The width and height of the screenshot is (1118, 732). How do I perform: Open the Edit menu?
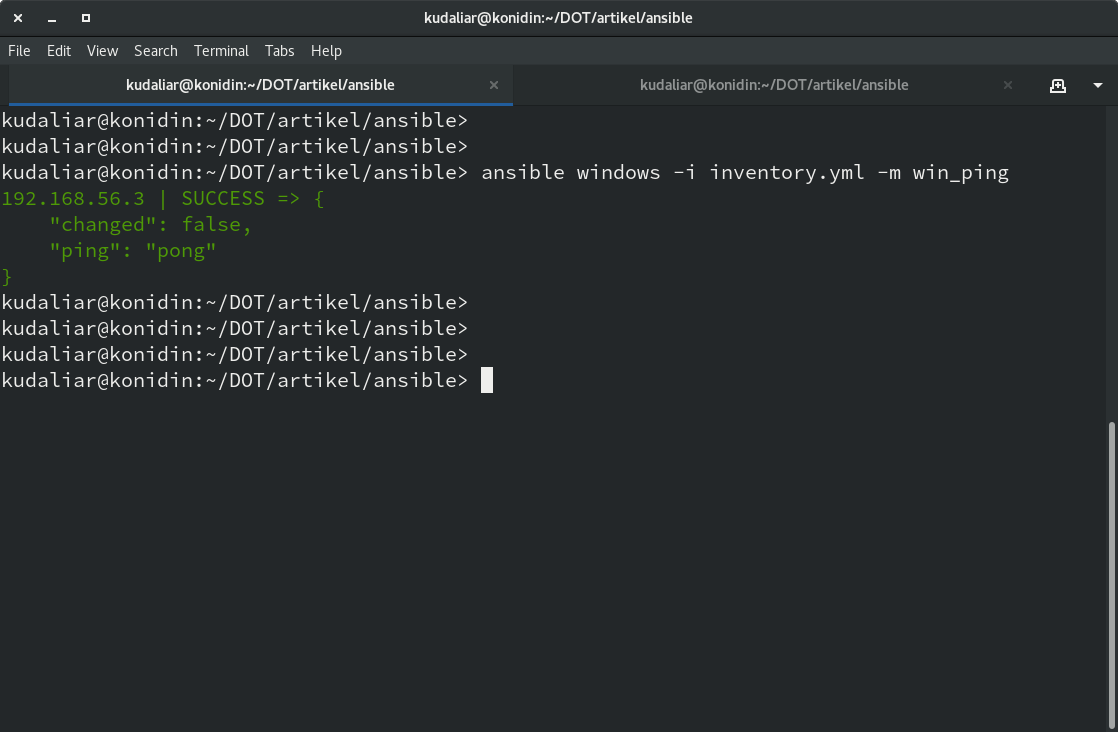(58, 51)
